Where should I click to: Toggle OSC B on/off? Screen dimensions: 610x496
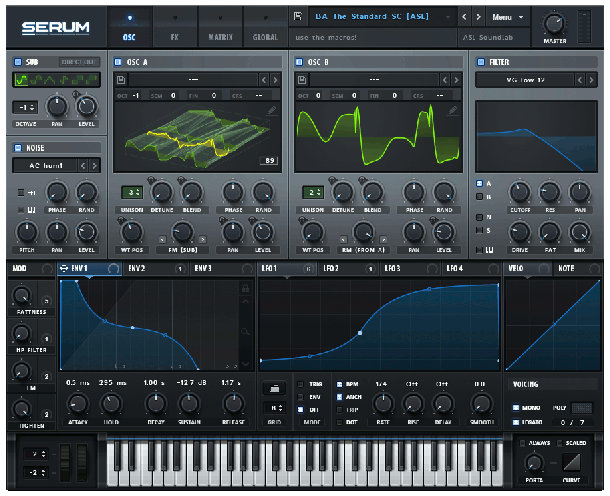click(299, 62)
